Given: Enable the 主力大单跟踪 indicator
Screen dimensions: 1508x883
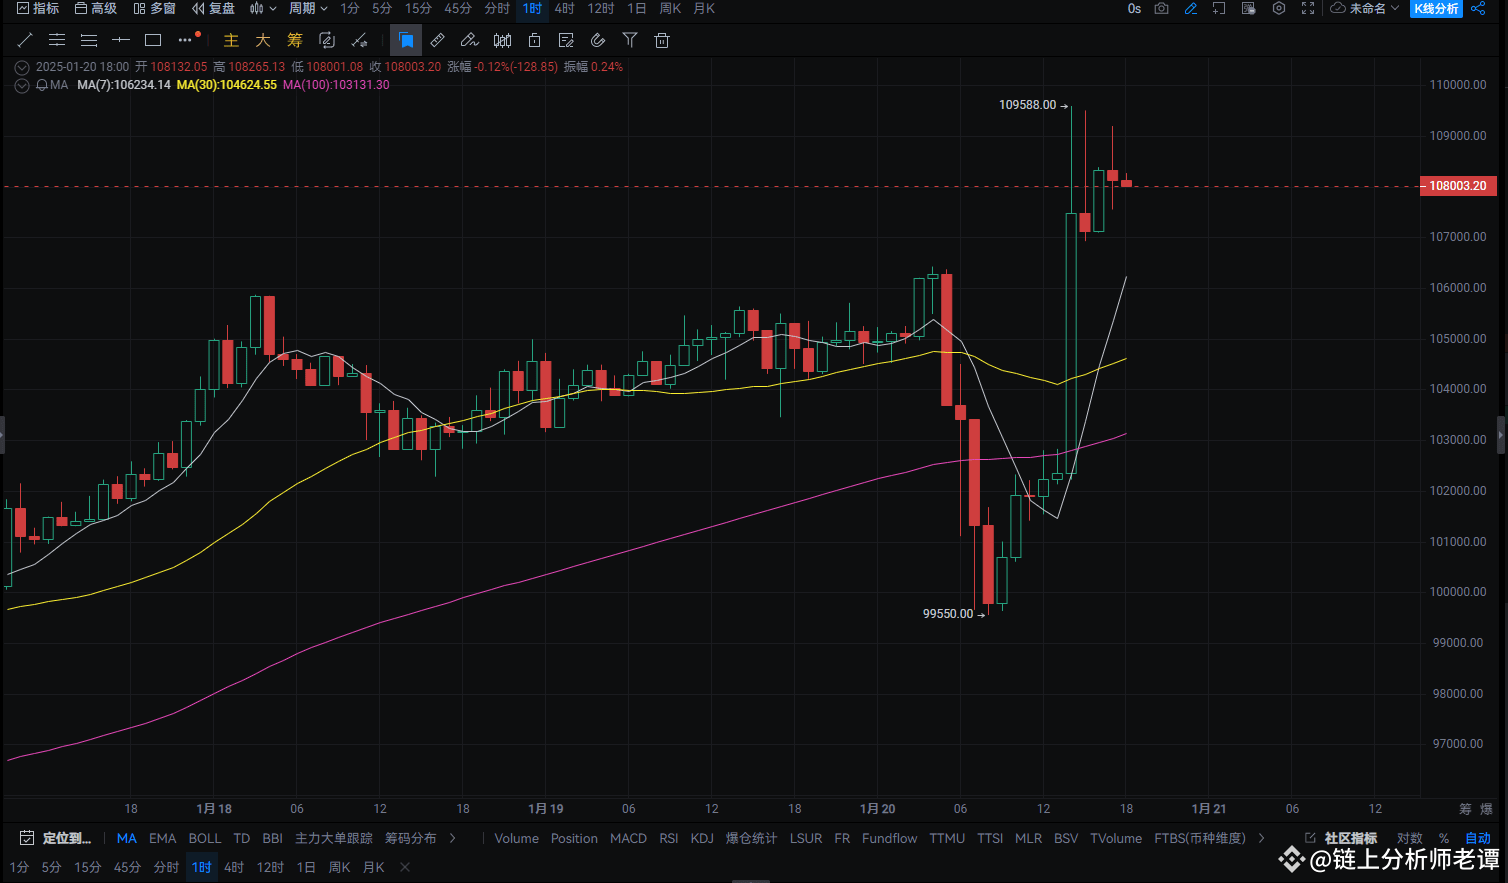Looking at the screenshot, I should [334, 838].
